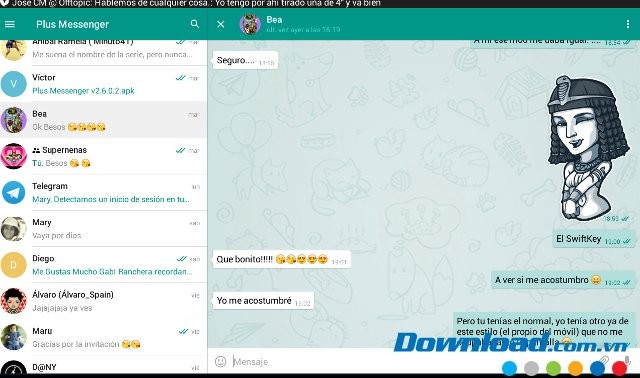Select the 'Seguro....' message bubble

pos(245,60)
